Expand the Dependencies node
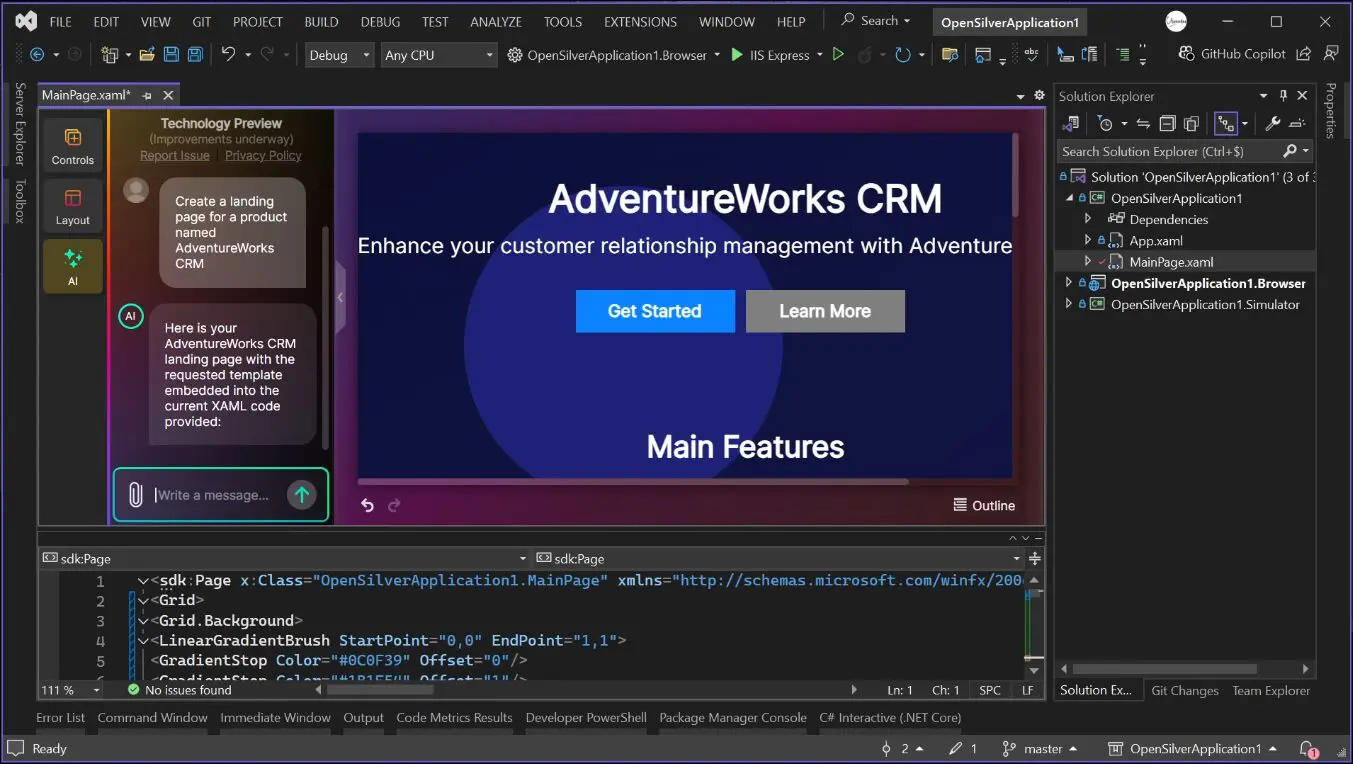The height and width of the screenshot is (764, 1353). (x=1089, y=219)
